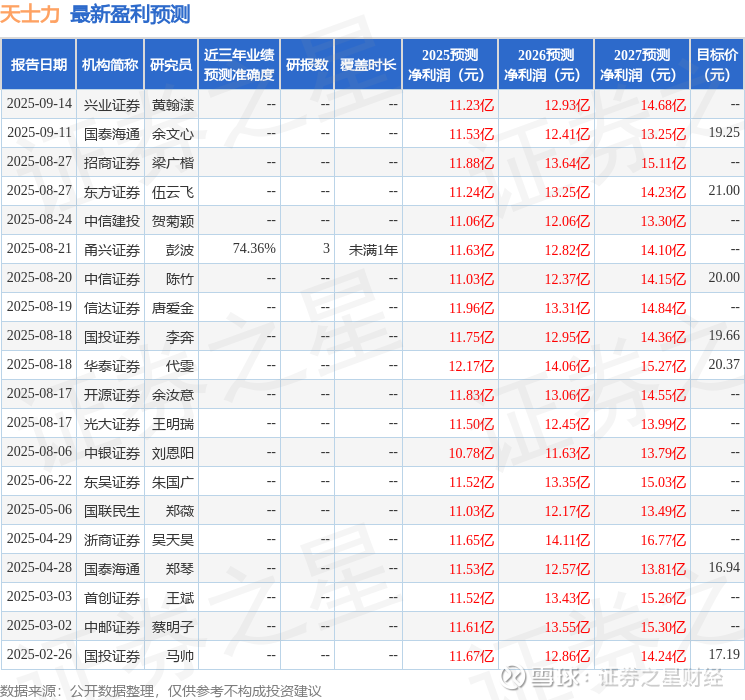Screen dimensions: 745x700
Task: Select date cell 2025-09-14
Action: pos(39,104)
